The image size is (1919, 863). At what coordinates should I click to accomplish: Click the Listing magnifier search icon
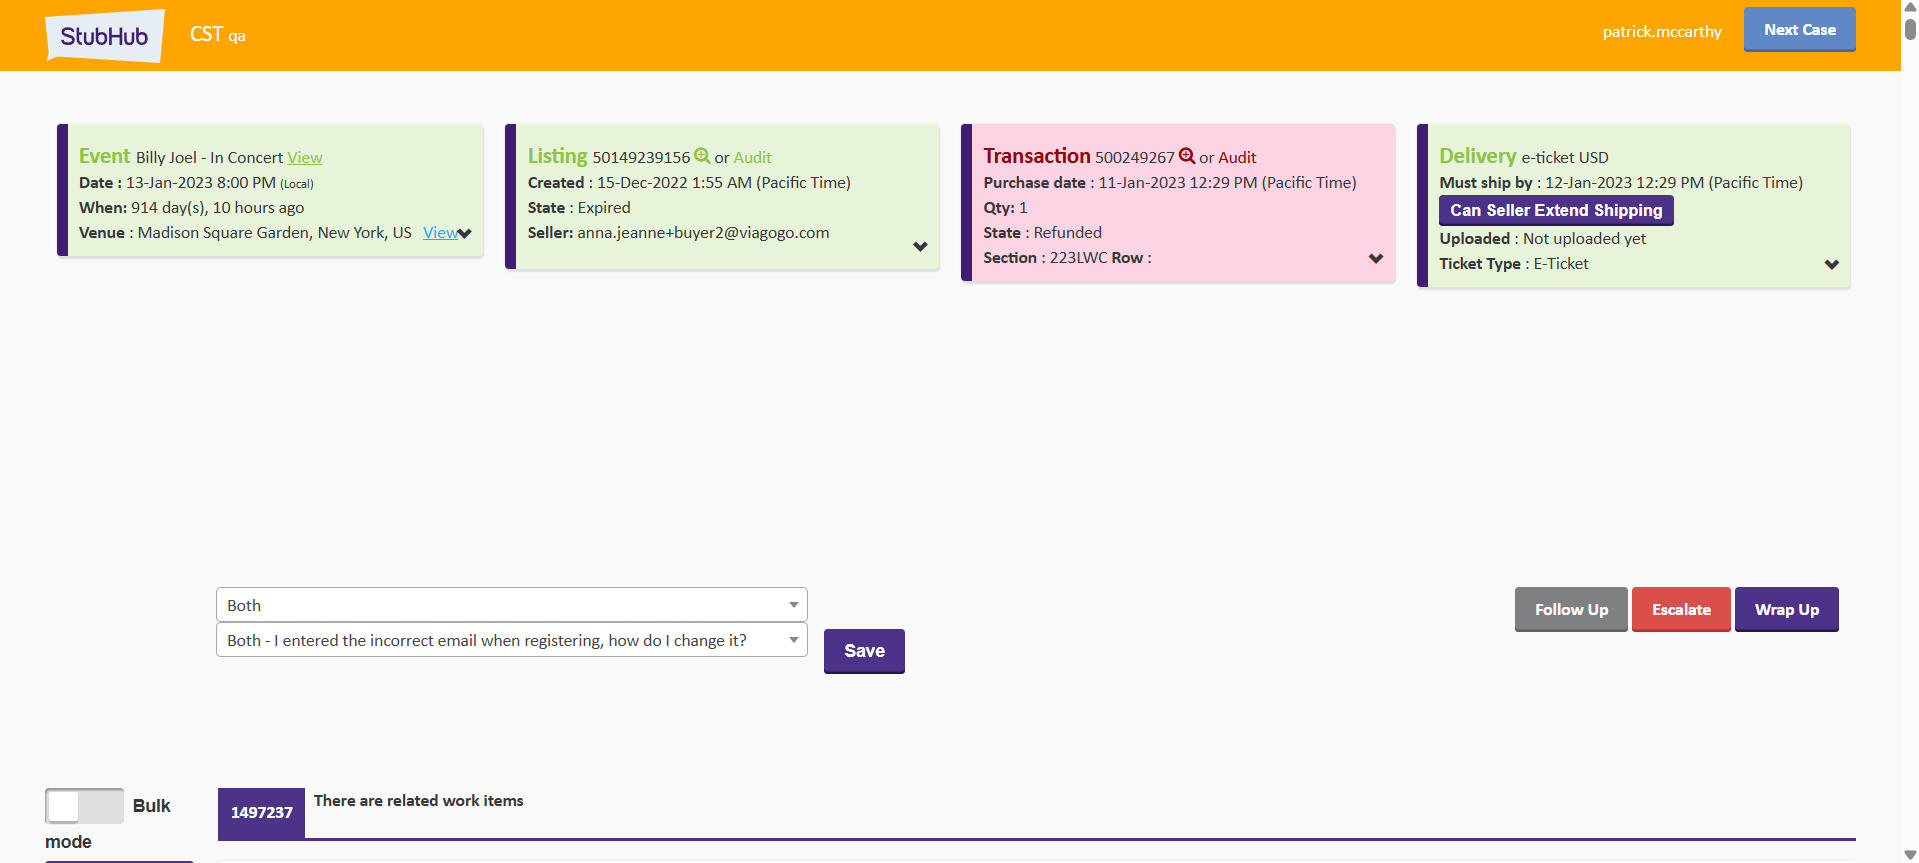[702, 156]
